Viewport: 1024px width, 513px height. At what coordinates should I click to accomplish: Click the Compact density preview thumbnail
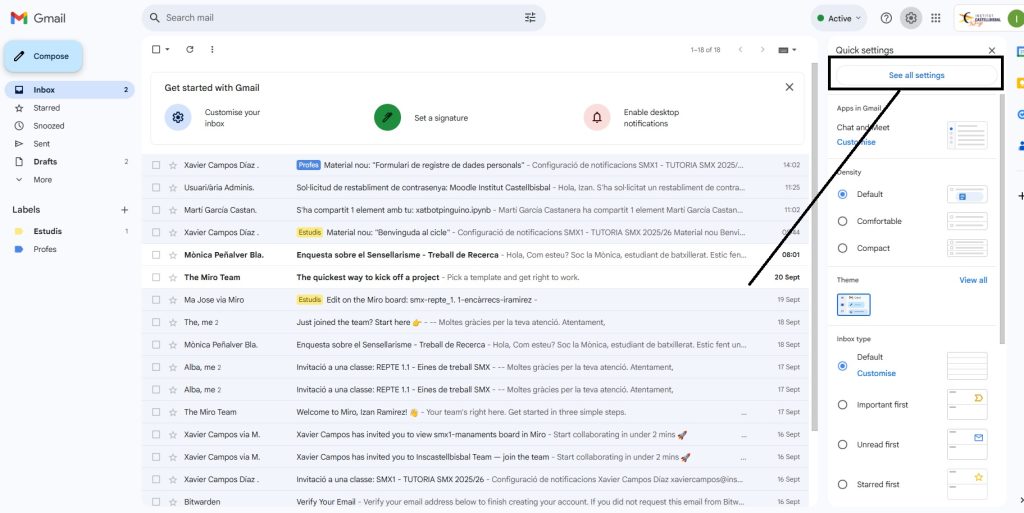point(967,248)
